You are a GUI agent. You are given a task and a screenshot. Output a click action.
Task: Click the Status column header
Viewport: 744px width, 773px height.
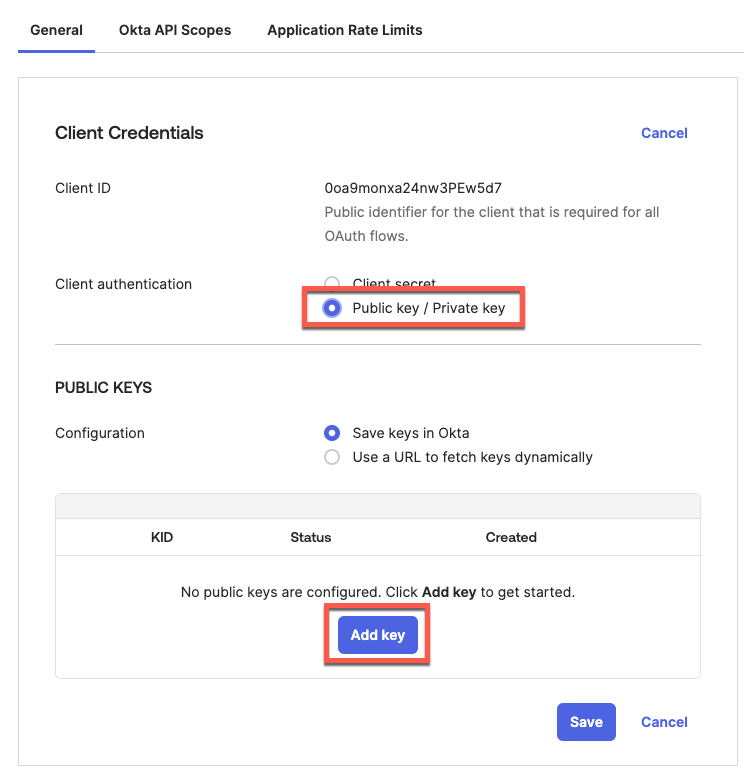coord(310,537)
